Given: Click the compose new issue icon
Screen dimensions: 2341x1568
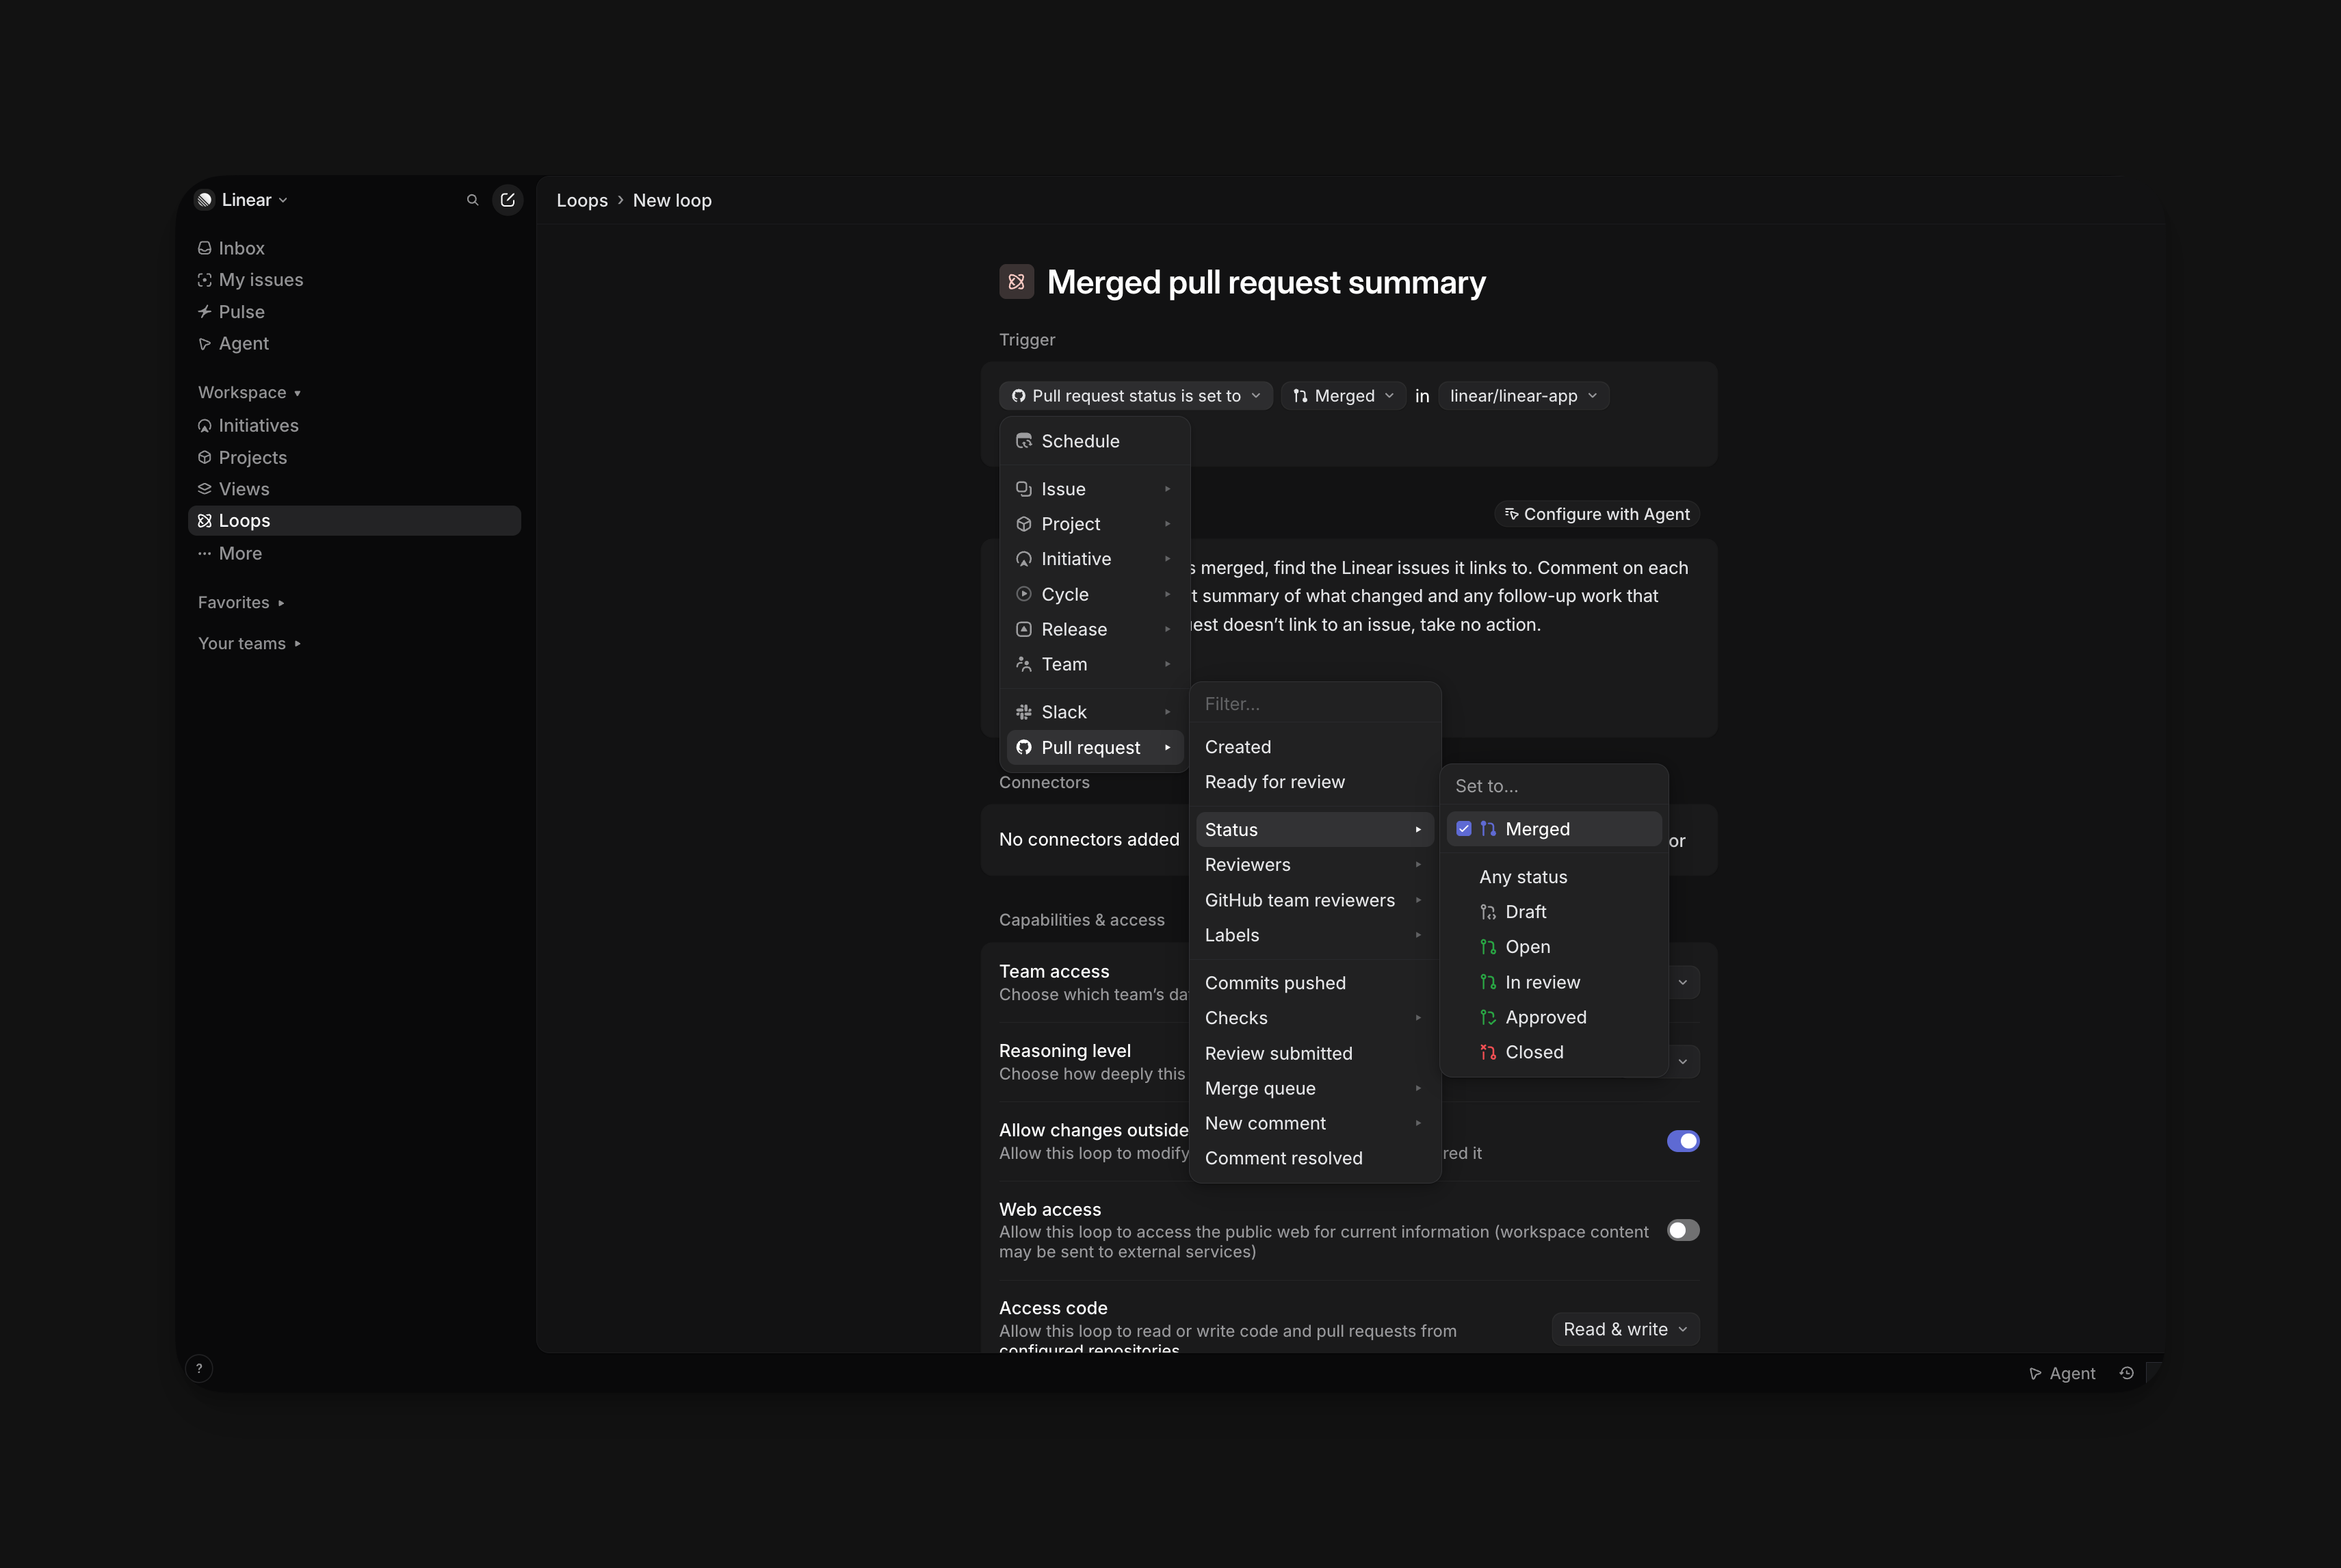Looking at the screenshot, I should tap(508, 200).
